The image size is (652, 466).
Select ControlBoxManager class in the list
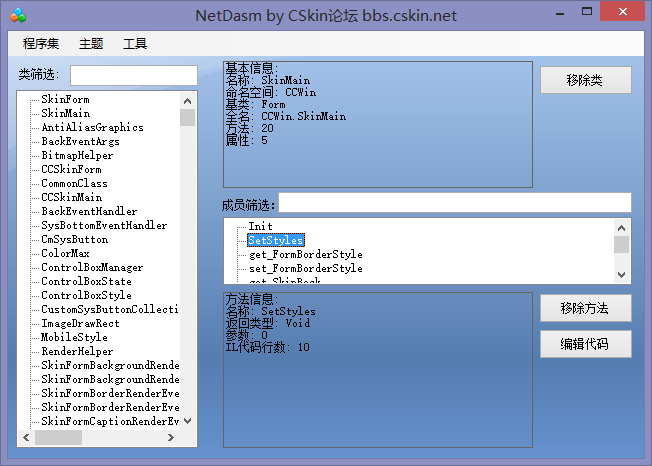click(x=92, y=268)
